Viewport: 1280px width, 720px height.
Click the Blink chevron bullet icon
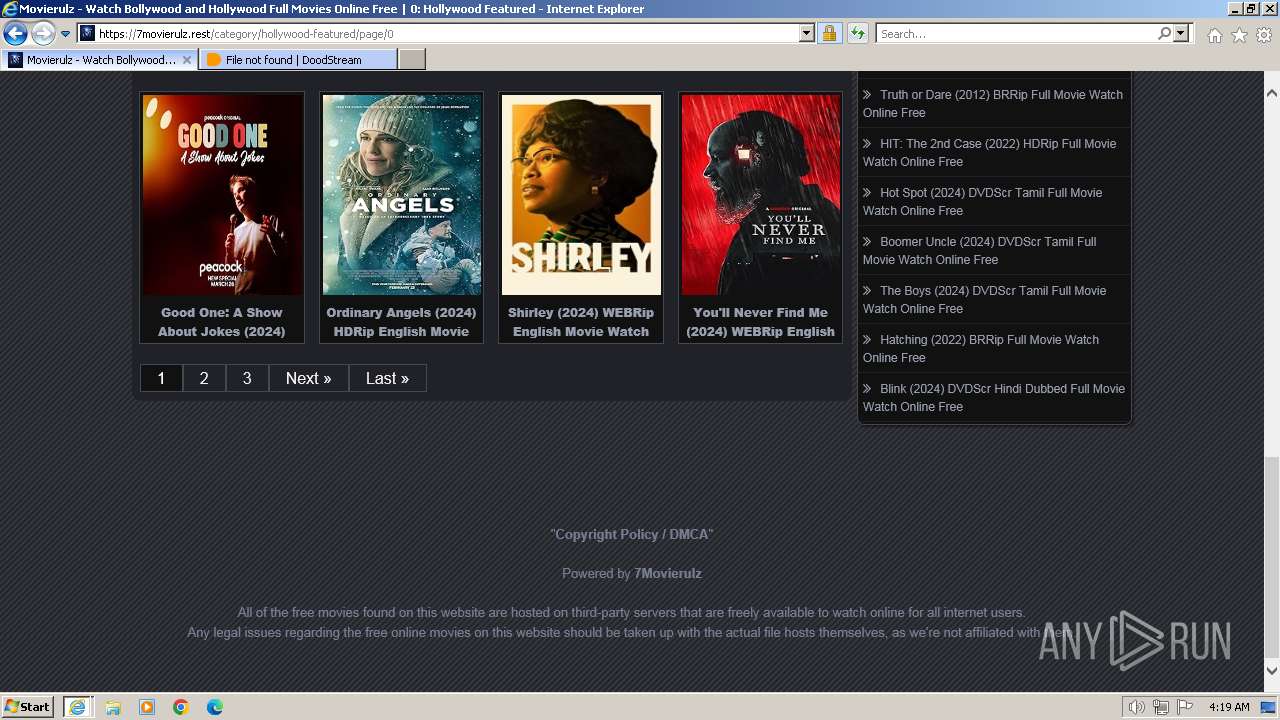point(867,389)
